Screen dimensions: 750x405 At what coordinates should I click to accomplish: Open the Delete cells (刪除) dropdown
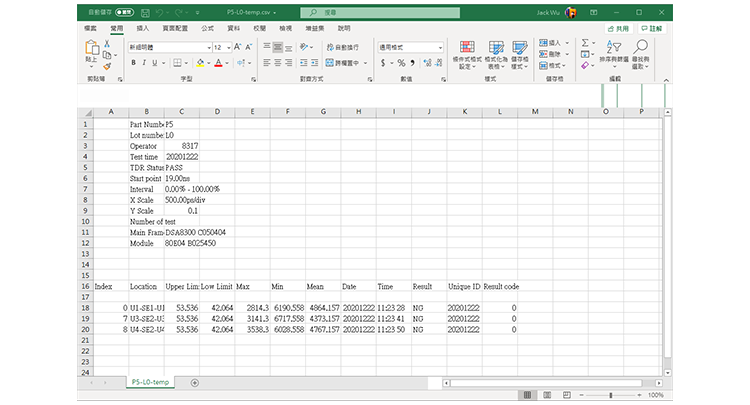(x=554, y=54)
